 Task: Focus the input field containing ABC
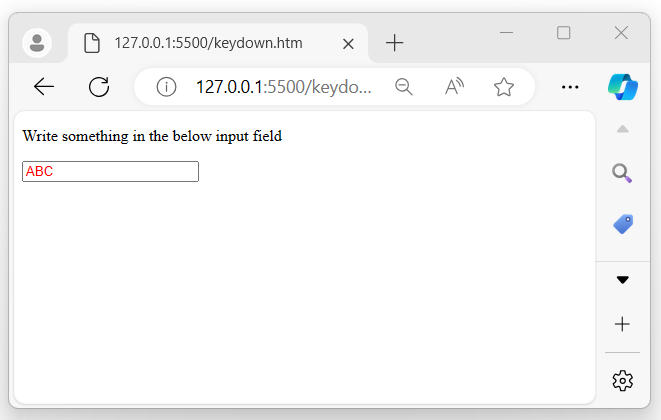click(x=110, y=172)
